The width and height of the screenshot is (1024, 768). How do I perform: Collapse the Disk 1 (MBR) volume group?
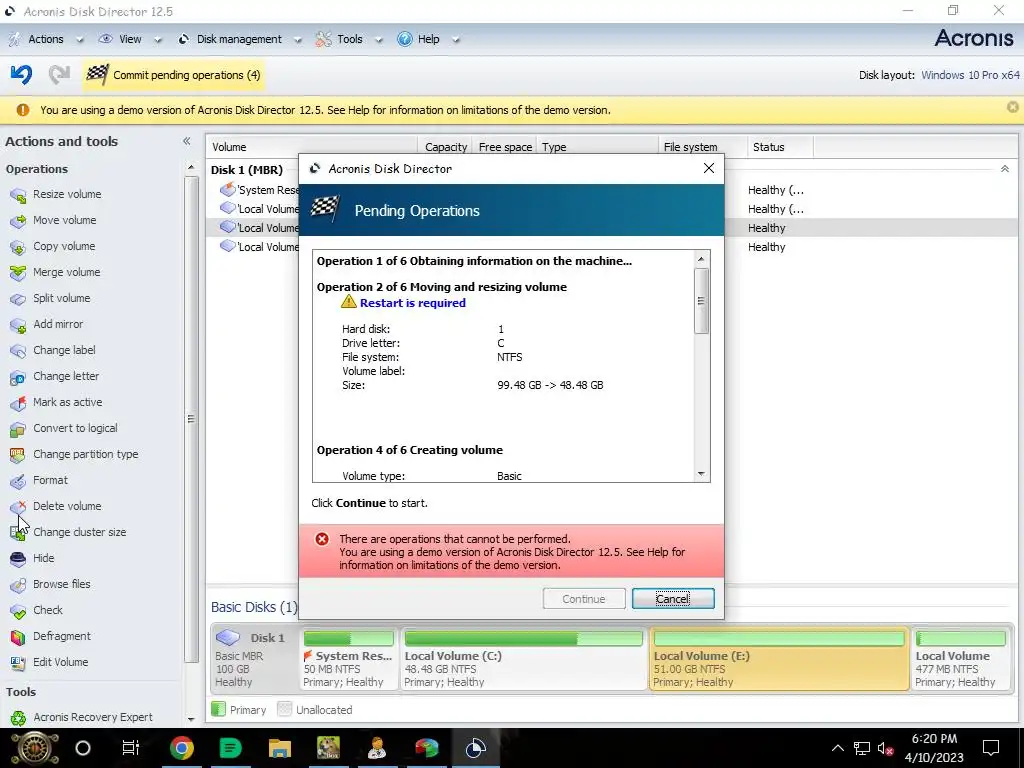click(1004, 169)
